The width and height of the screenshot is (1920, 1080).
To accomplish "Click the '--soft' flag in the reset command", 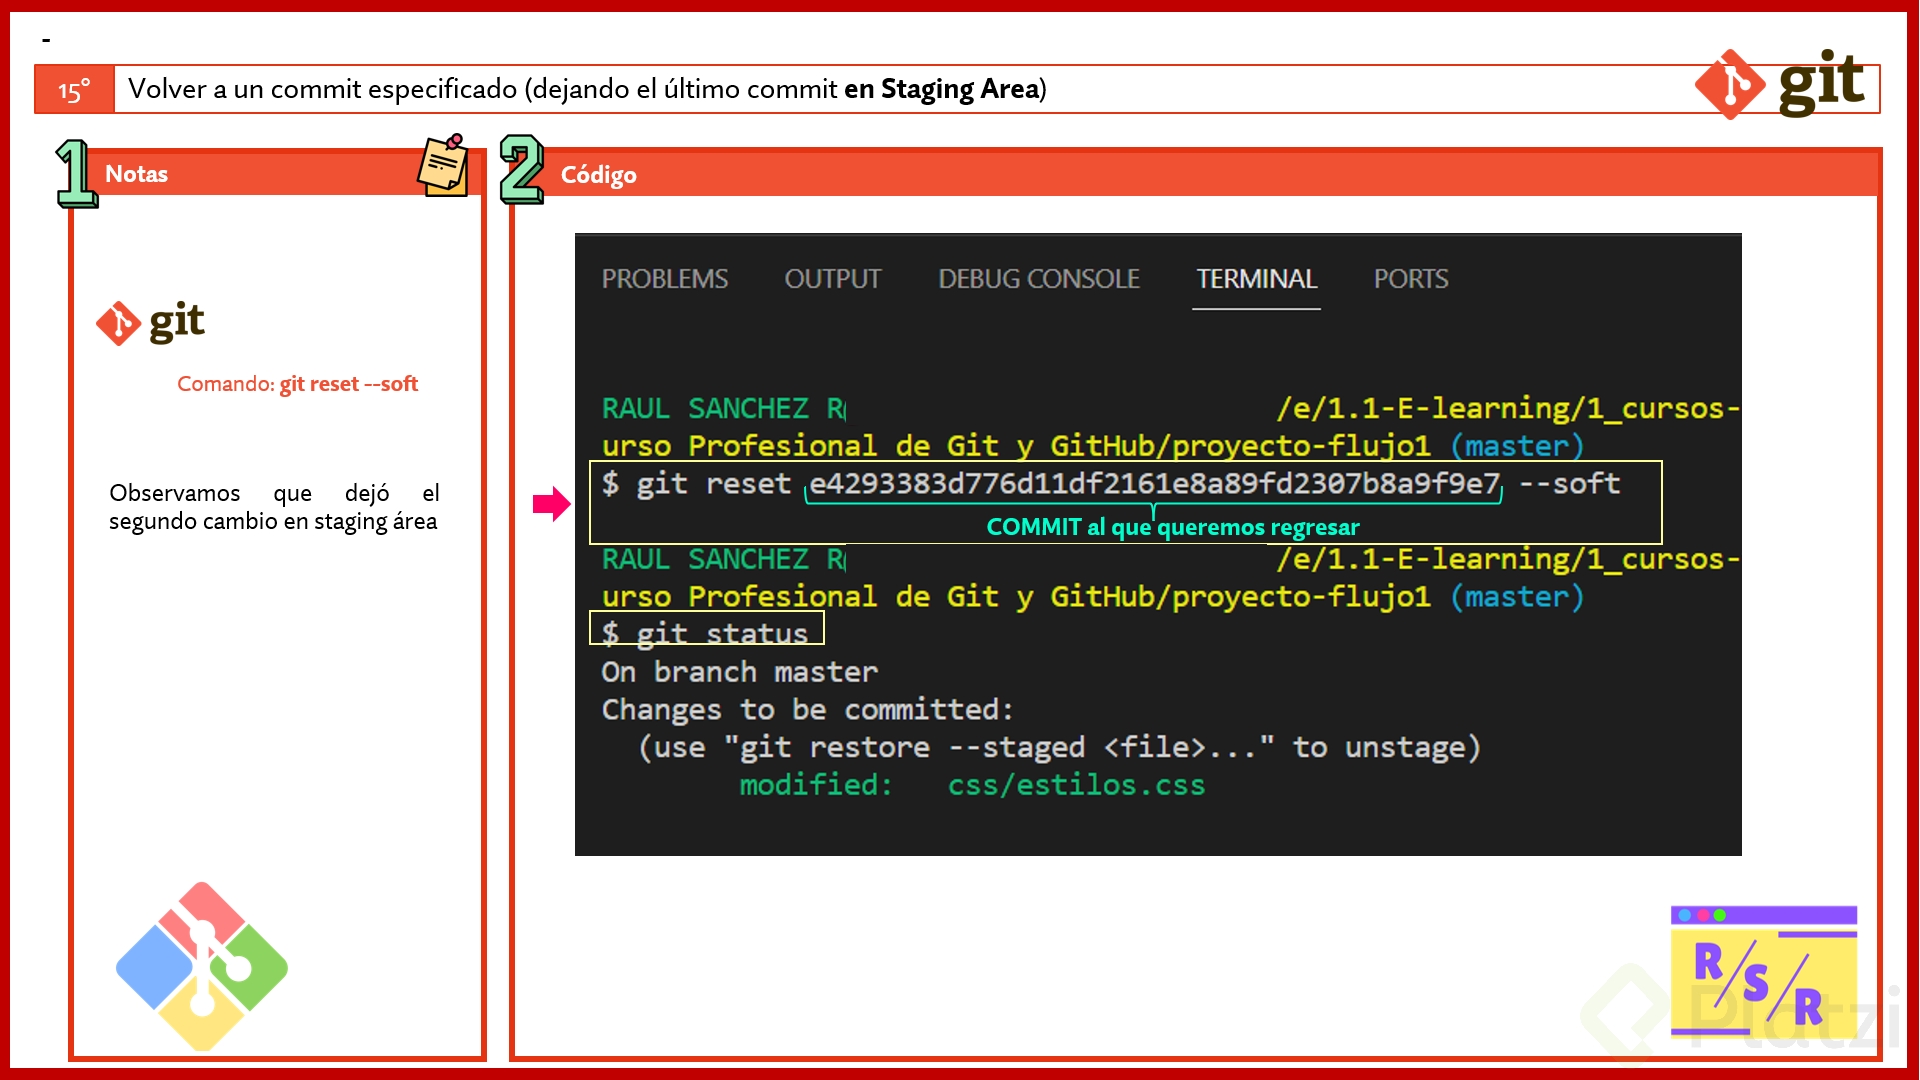I will click(x=1569, y=484).
